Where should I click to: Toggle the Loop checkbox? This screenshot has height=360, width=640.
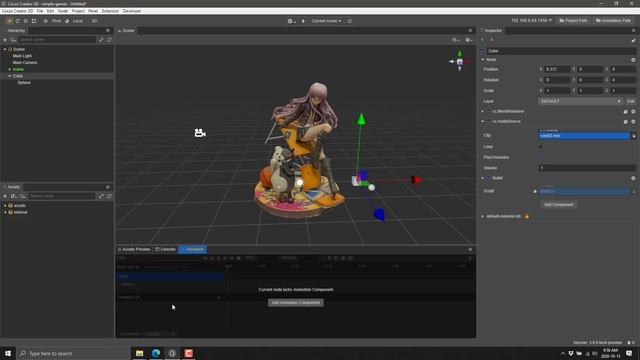pos(541,147)
